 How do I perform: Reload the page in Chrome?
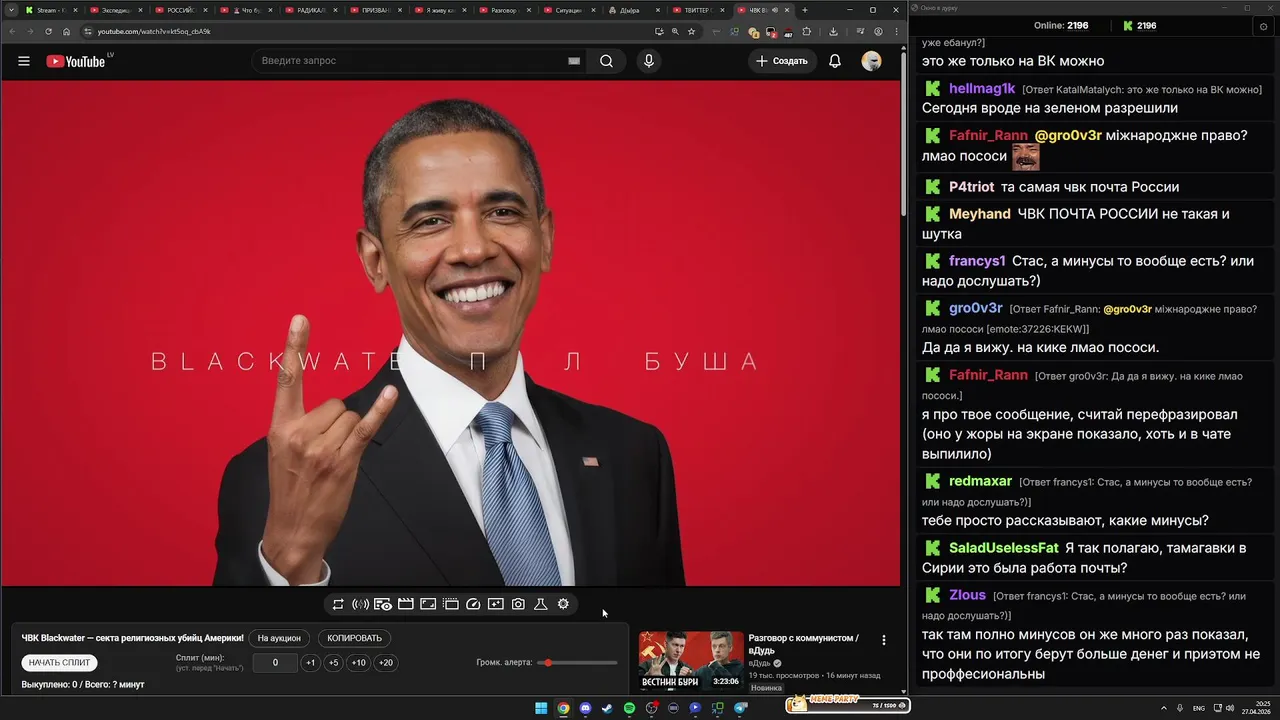48,31
